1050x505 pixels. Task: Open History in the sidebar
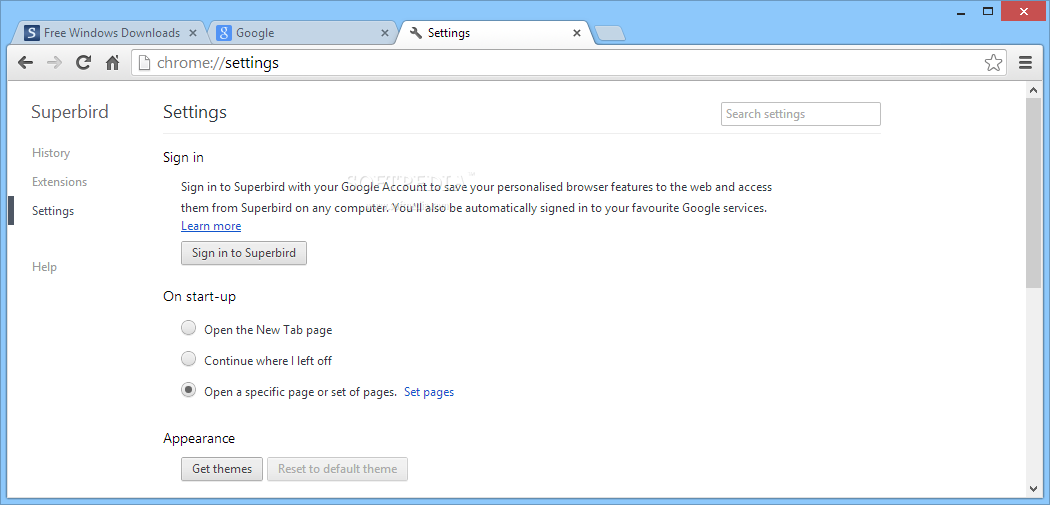click(51, 153)
